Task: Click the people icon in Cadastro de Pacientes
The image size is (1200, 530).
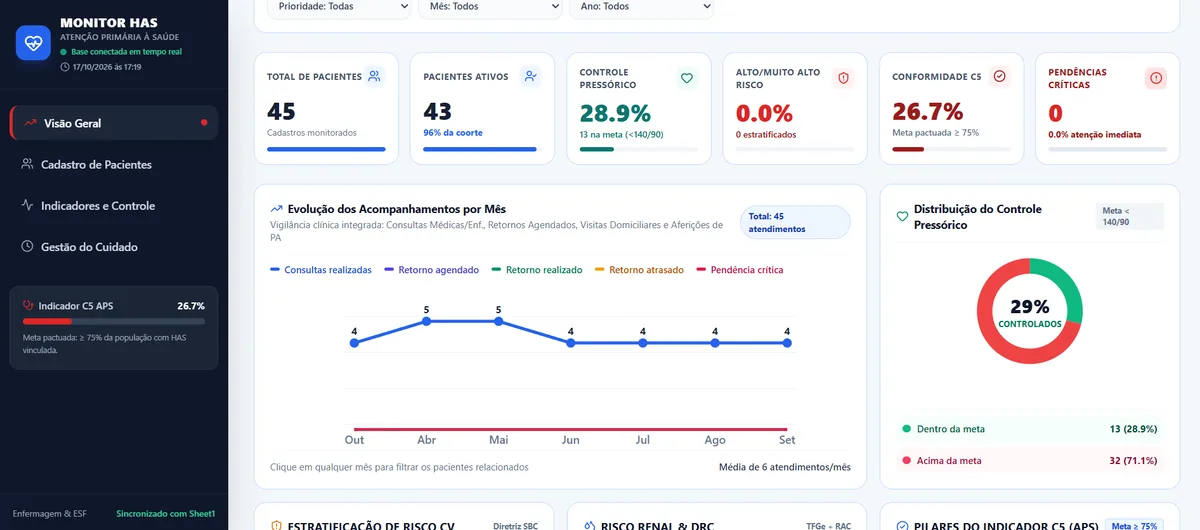Action: click(28, 164)
